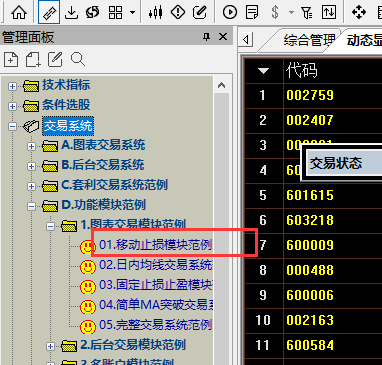This screenshot has height=365, width=382.
Task: Switch to the 动态显 tab
Action: pyautogui.click(x=364, y=40)
